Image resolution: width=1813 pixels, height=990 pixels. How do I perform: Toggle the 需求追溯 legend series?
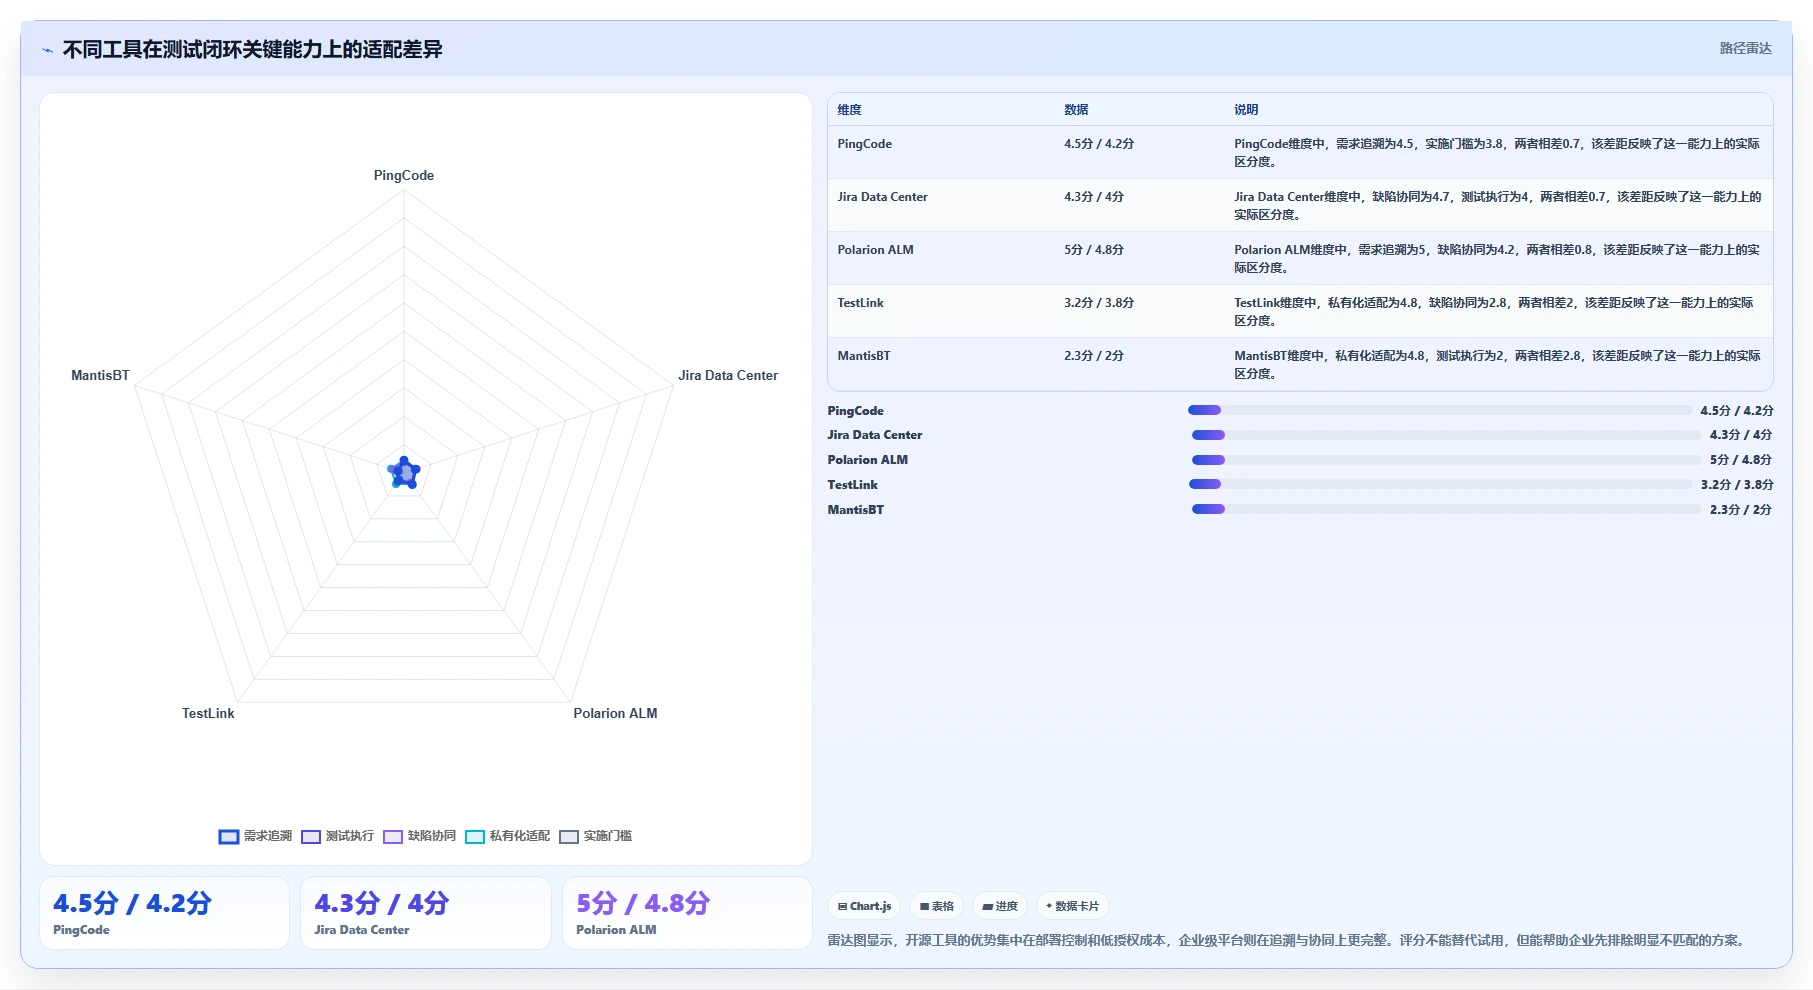coord(255,836)
